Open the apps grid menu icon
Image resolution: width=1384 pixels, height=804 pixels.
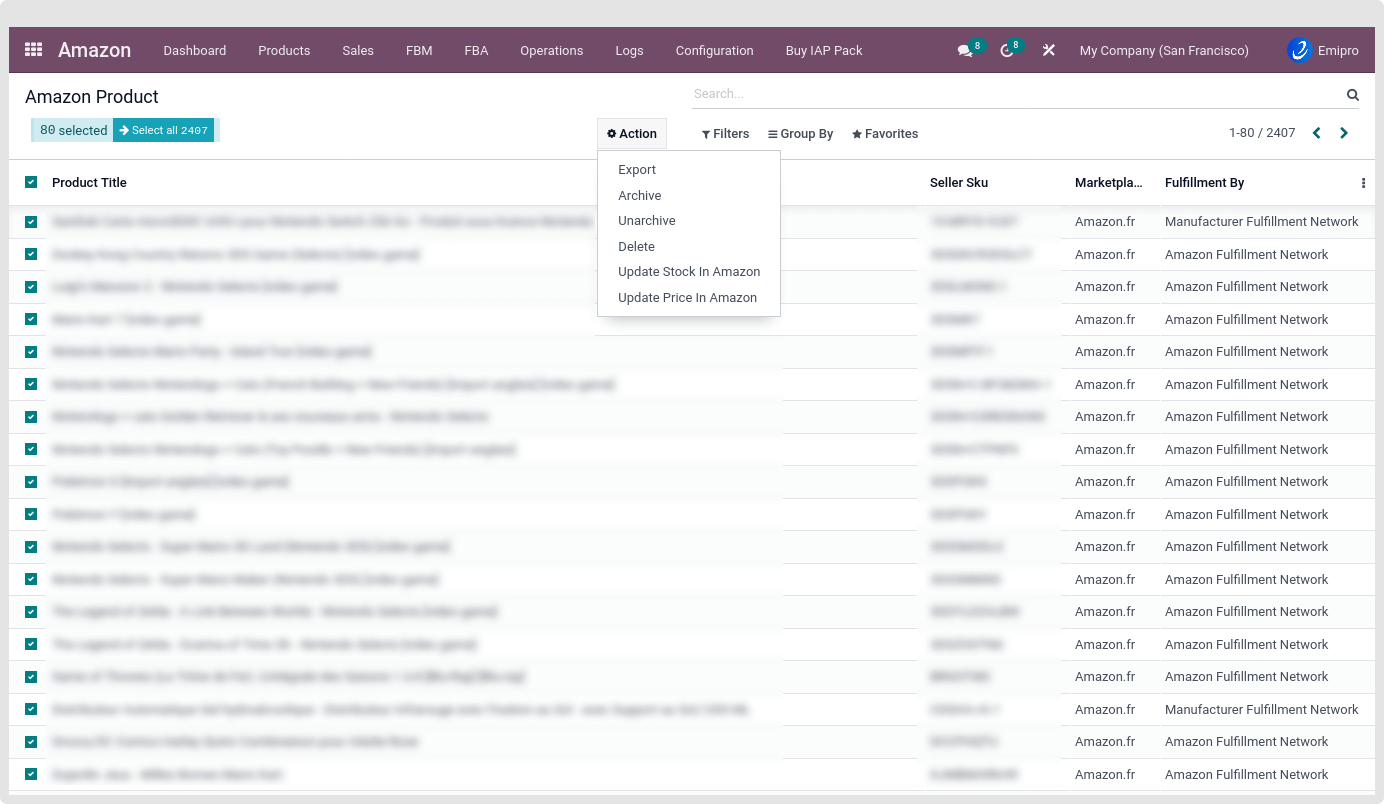click(x=33, y=50)
